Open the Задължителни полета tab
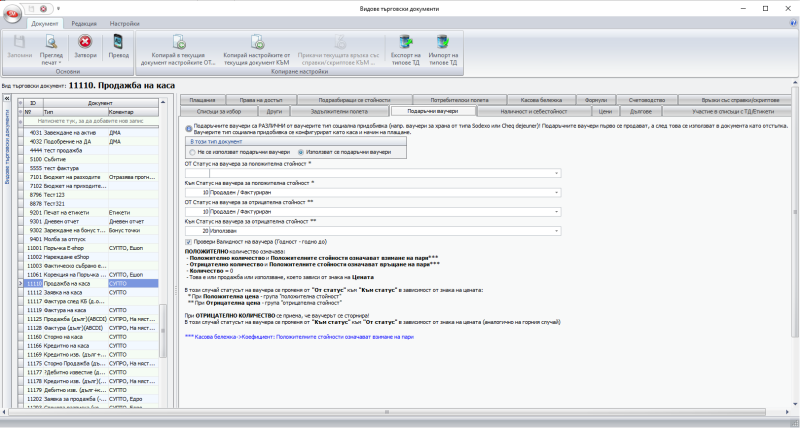This screenshot has height=428, width=800. pyautogui.click(x=339, y=111)
